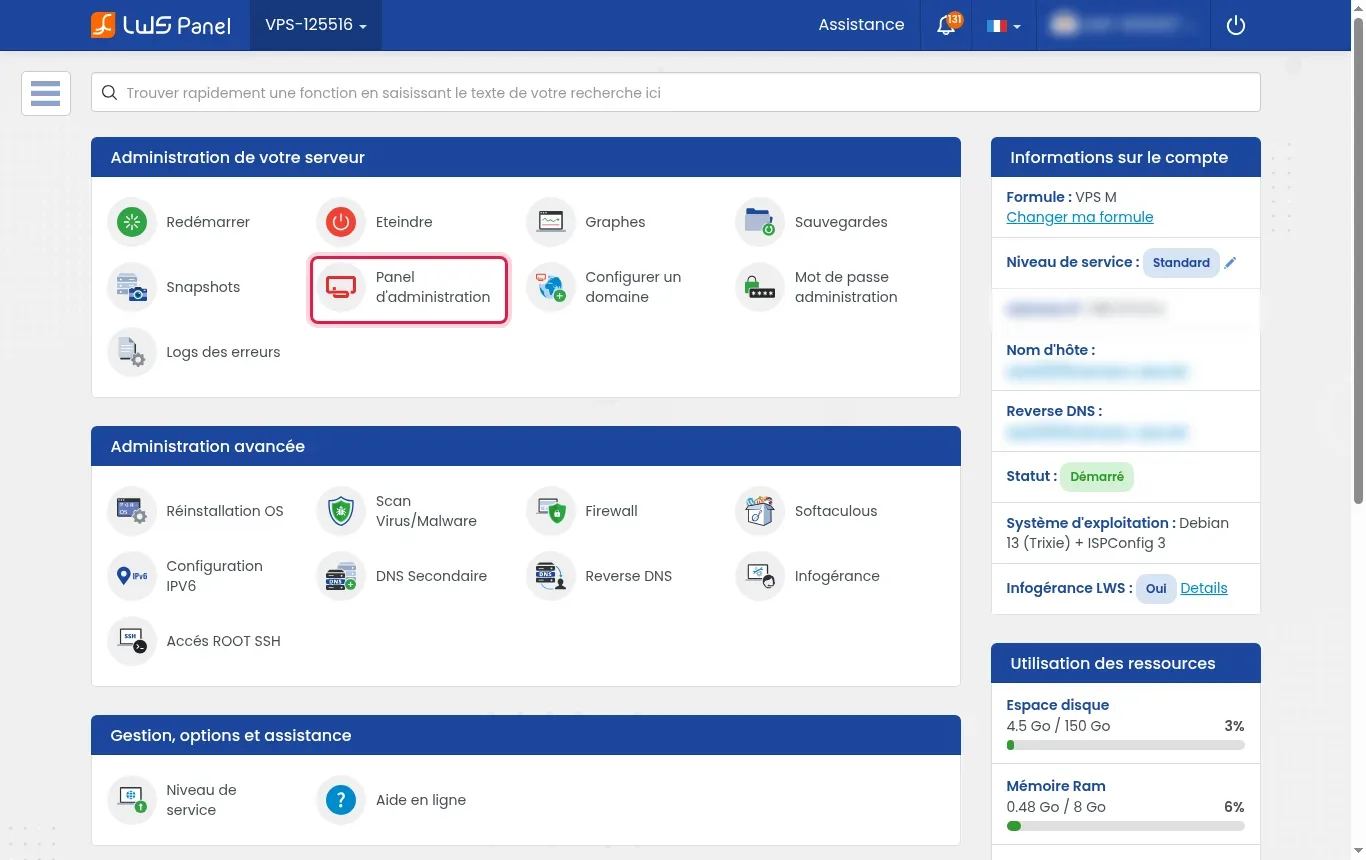Open the Infogérance icon
The image size is (1366, 860).
tap(760, 576)
